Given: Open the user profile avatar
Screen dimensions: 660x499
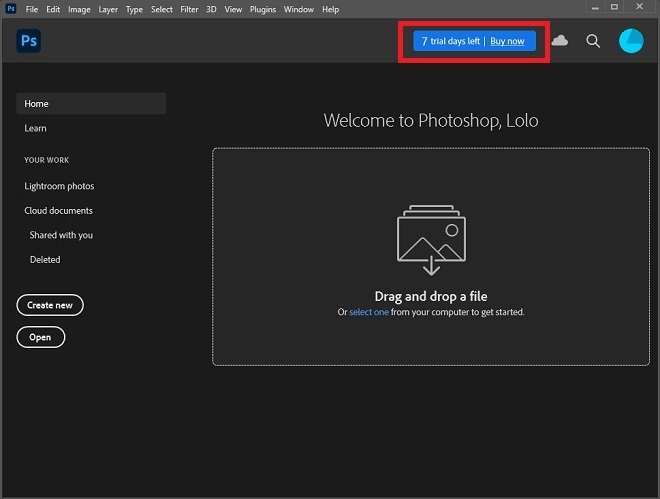Looking at the screenshot, I should [631, 41].
